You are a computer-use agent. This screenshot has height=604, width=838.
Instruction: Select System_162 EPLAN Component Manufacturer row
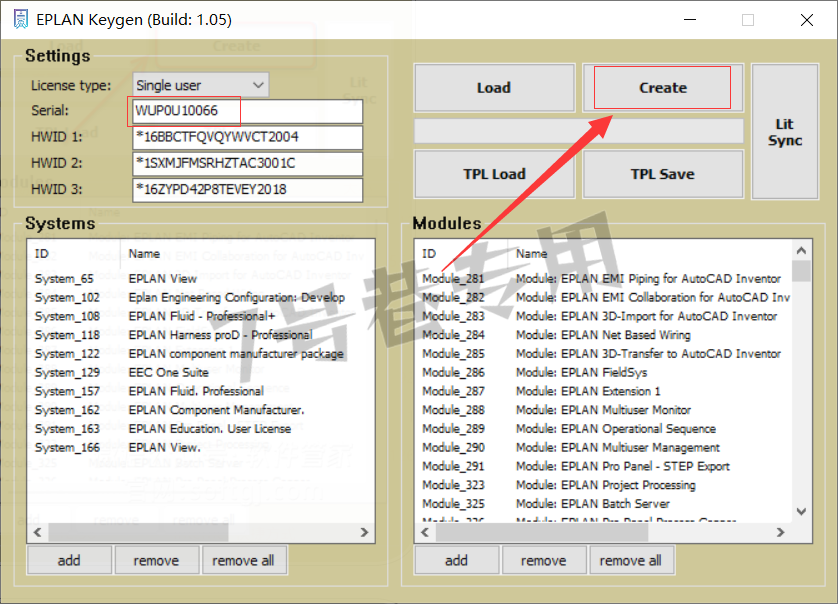[201, 409]
